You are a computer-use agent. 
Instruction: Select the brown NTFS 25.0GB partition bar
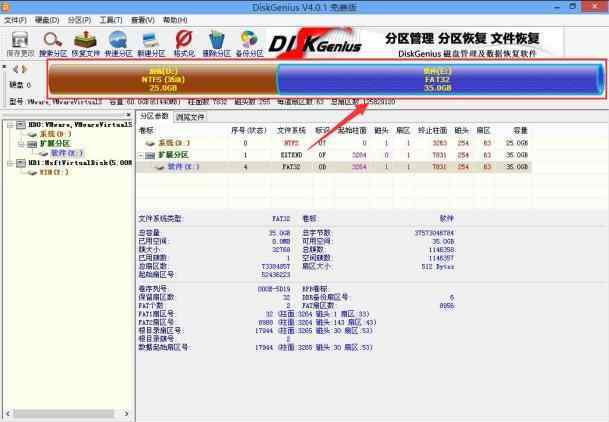[x=162, y=80]
